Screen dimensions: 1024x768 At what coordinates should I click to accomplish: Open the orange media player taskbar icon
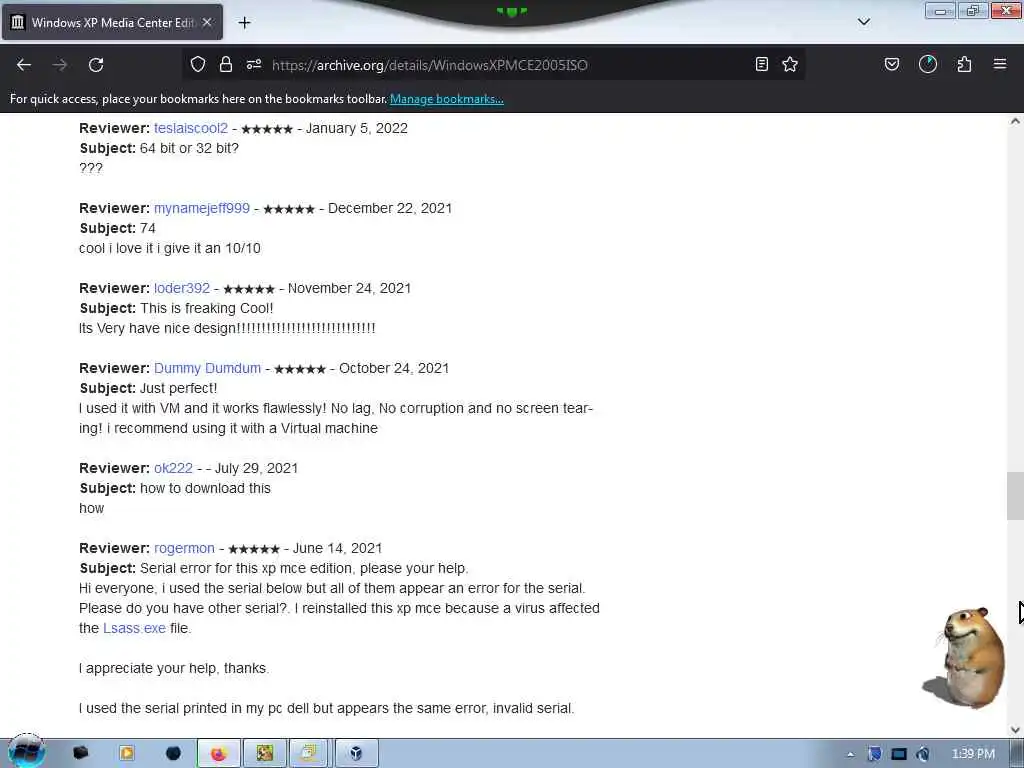[x=127, y=753]
